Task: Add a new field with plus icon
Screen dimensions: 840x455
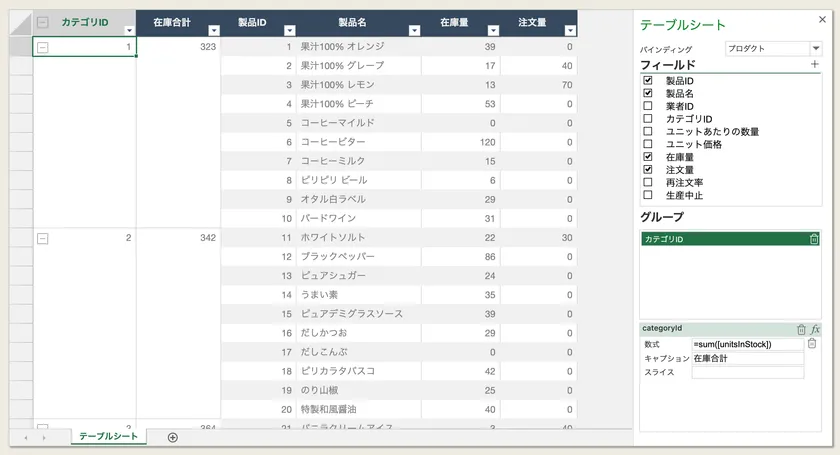Action: [814, 64]
